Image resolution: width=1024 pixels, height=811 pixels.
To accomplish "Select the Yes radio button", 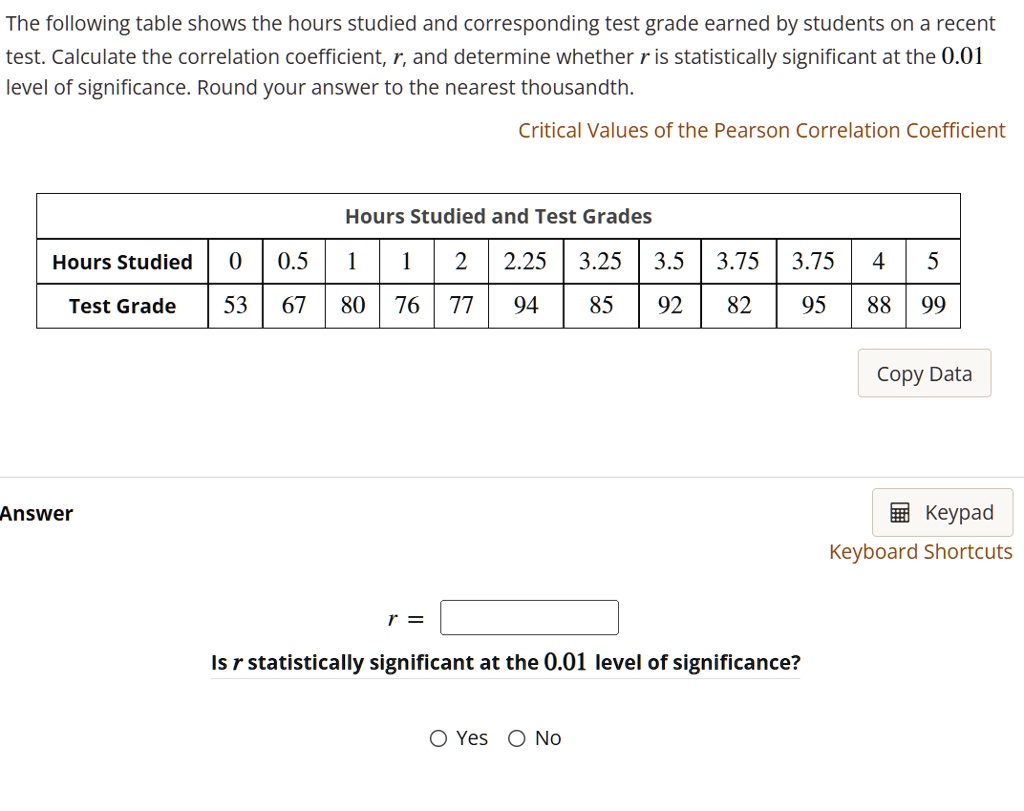I will point(438,738).
